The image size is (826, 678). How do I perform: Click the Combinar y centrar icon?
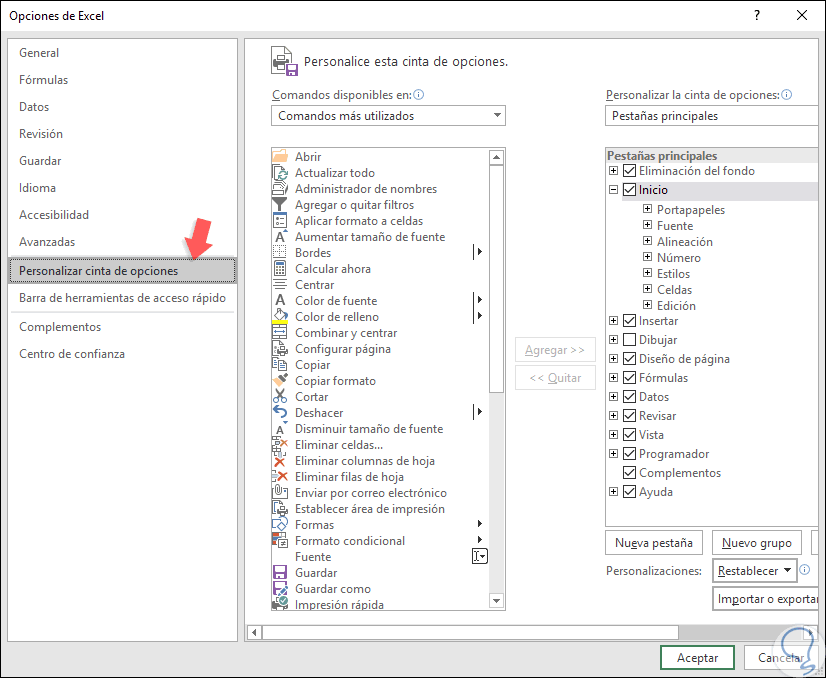[x=280, y=332]
